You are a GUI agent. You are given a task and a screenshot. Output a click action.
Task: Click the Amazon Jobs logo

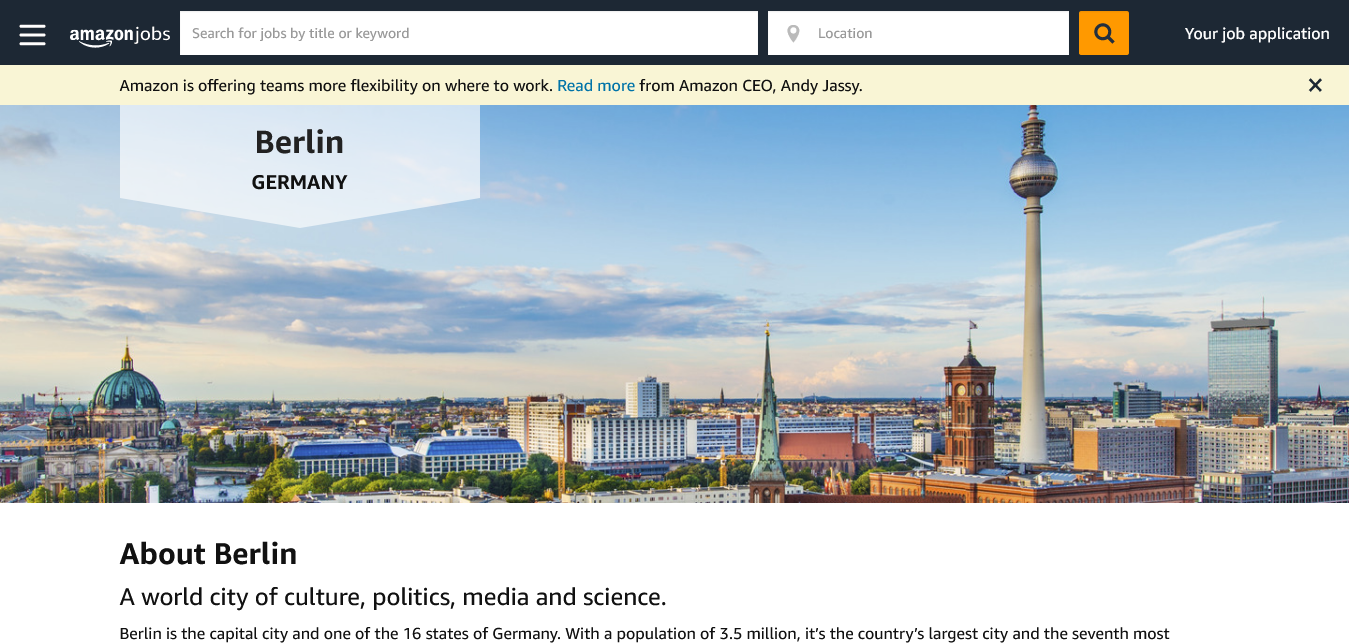pos(119,35)
